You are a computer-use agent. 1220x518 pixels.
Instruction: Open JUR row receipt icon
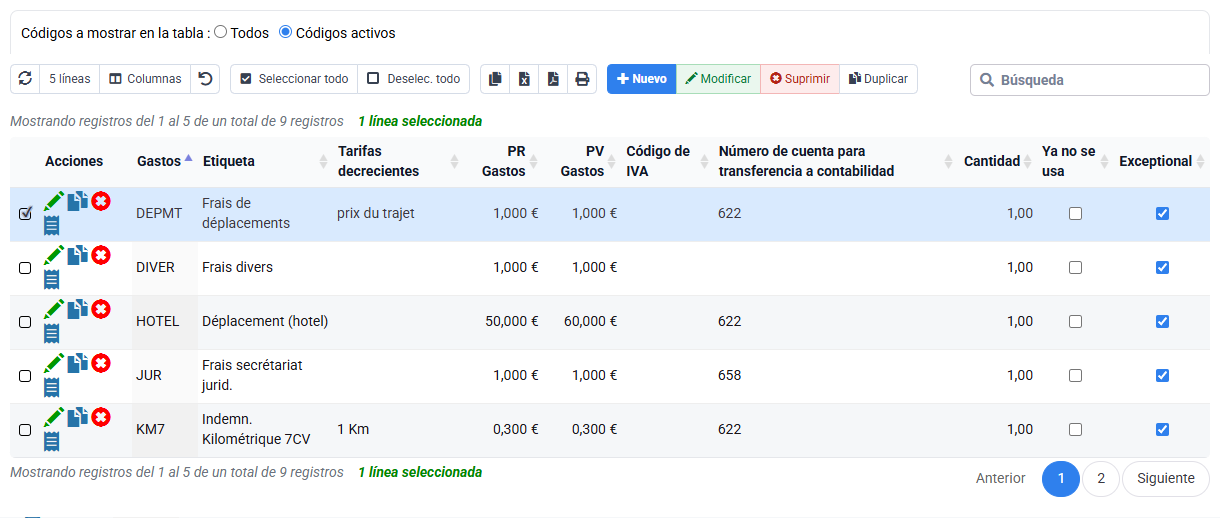[x=52, y=387]
